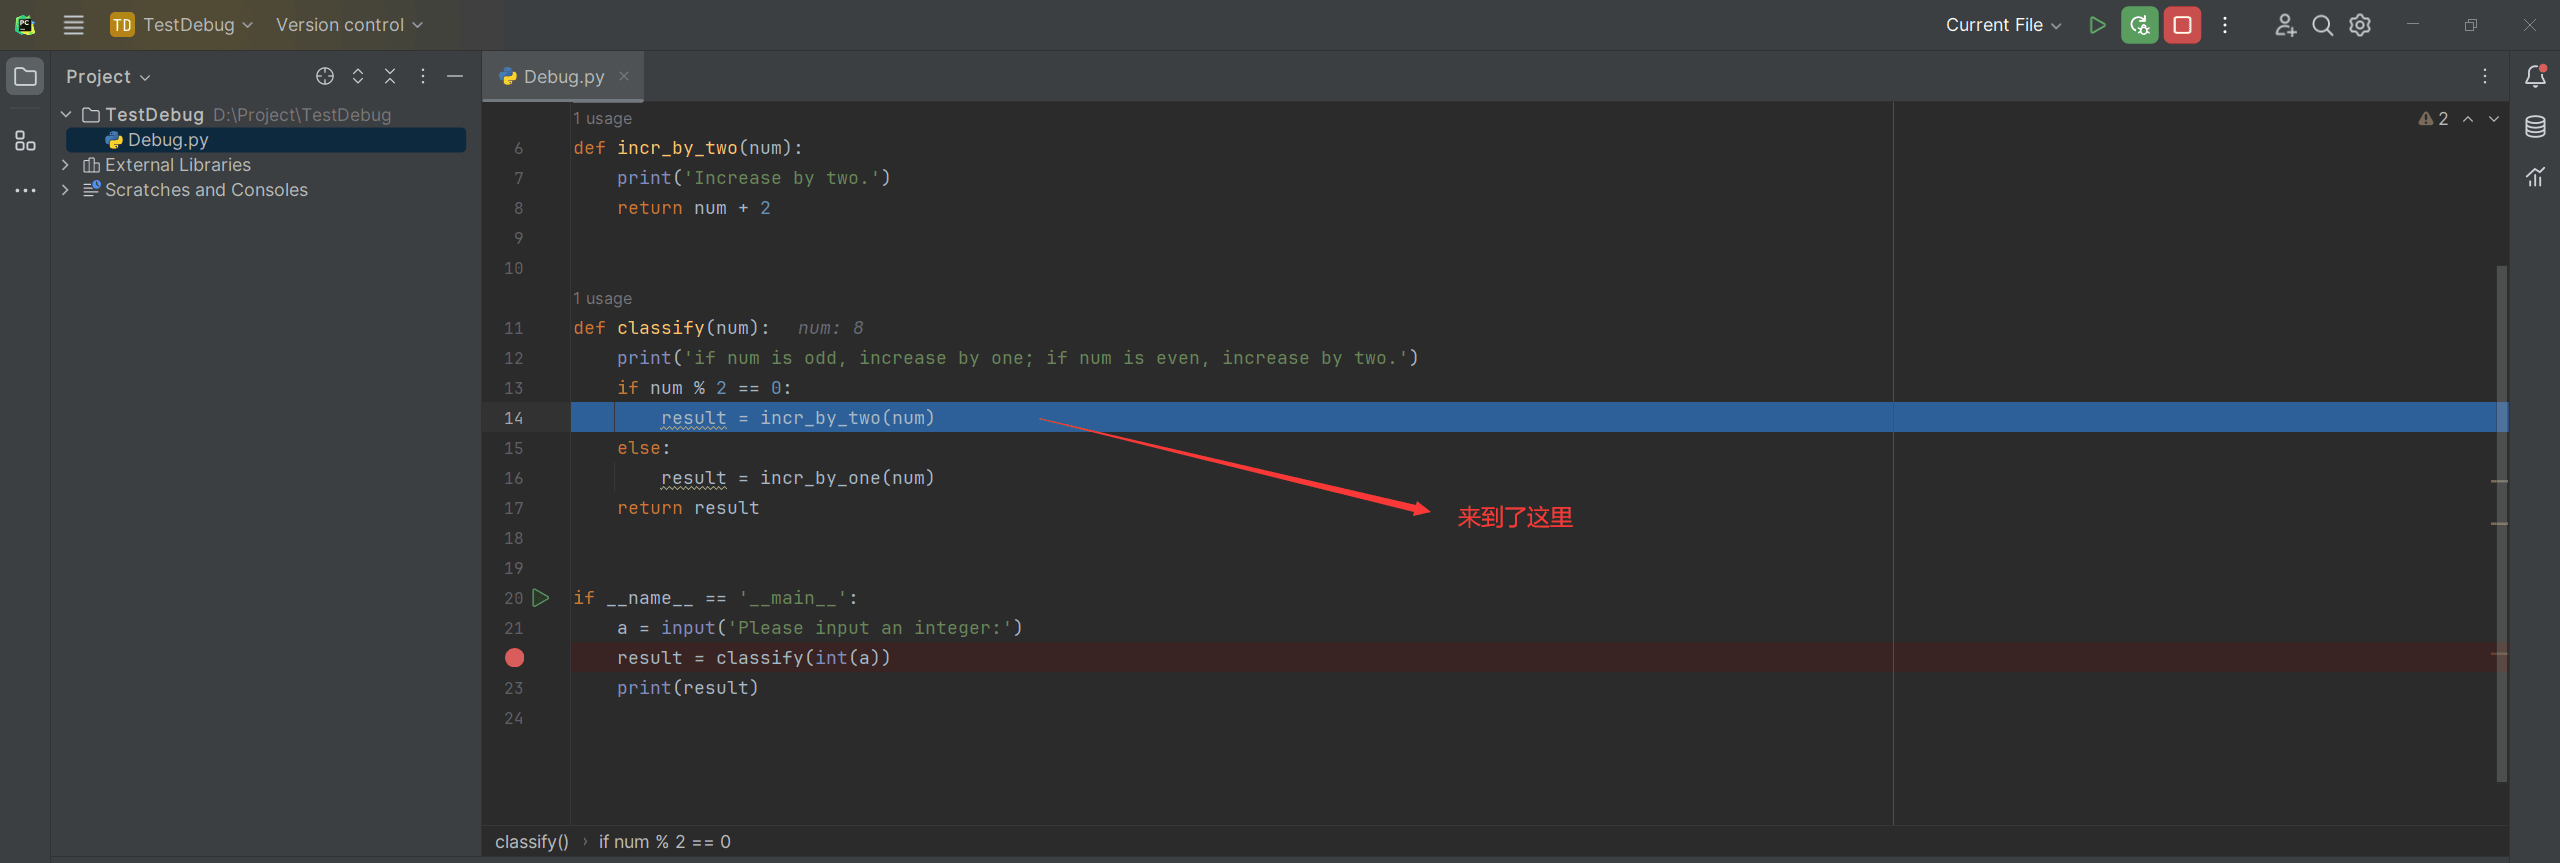
Task: Click 'print(result)' on line 23
Action: tap(687, 688)
